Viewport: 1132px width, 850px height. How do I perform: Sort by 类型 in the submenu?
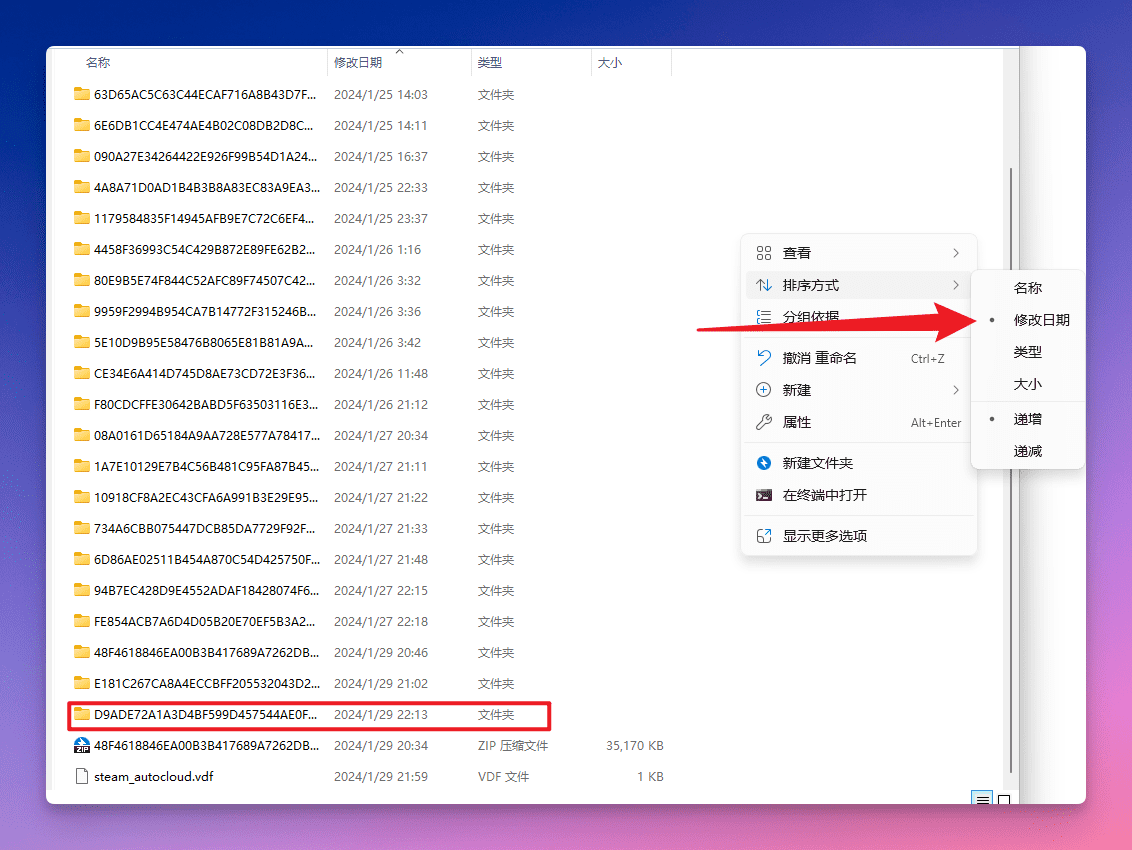[x=1027, y=352]
